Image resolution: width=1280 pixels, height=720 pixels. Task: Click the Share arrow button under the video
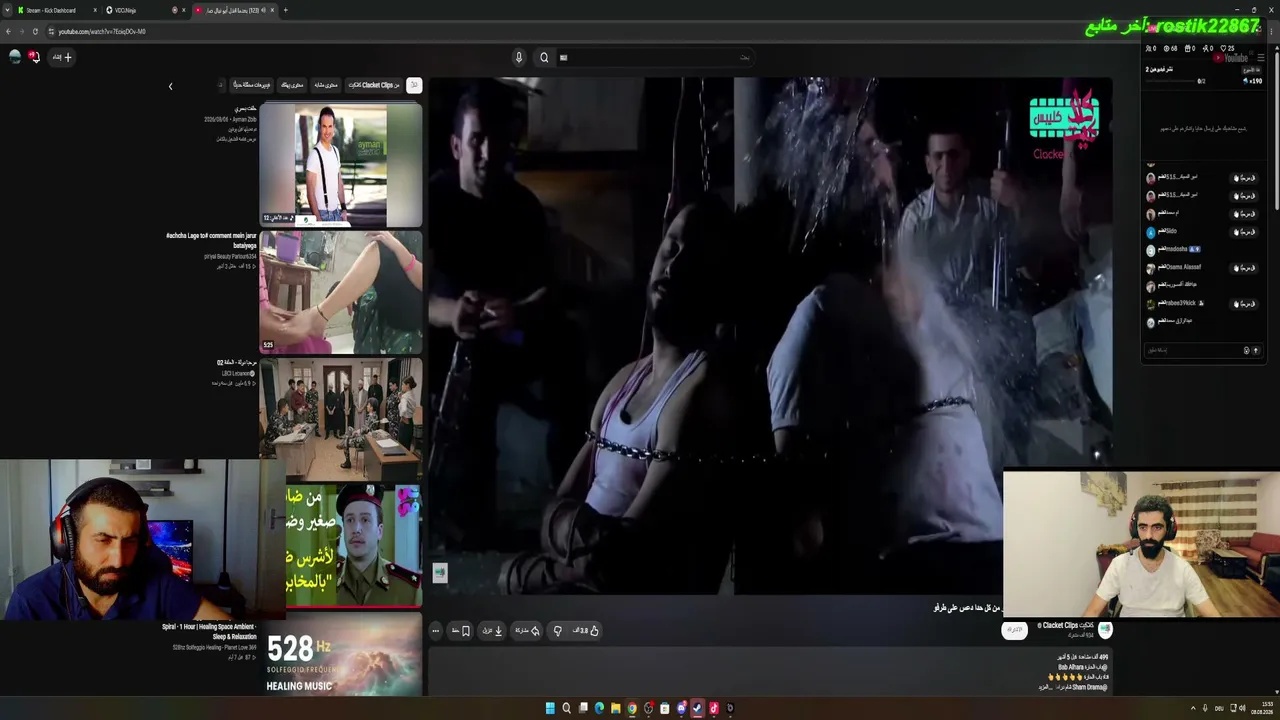point(527,631)
